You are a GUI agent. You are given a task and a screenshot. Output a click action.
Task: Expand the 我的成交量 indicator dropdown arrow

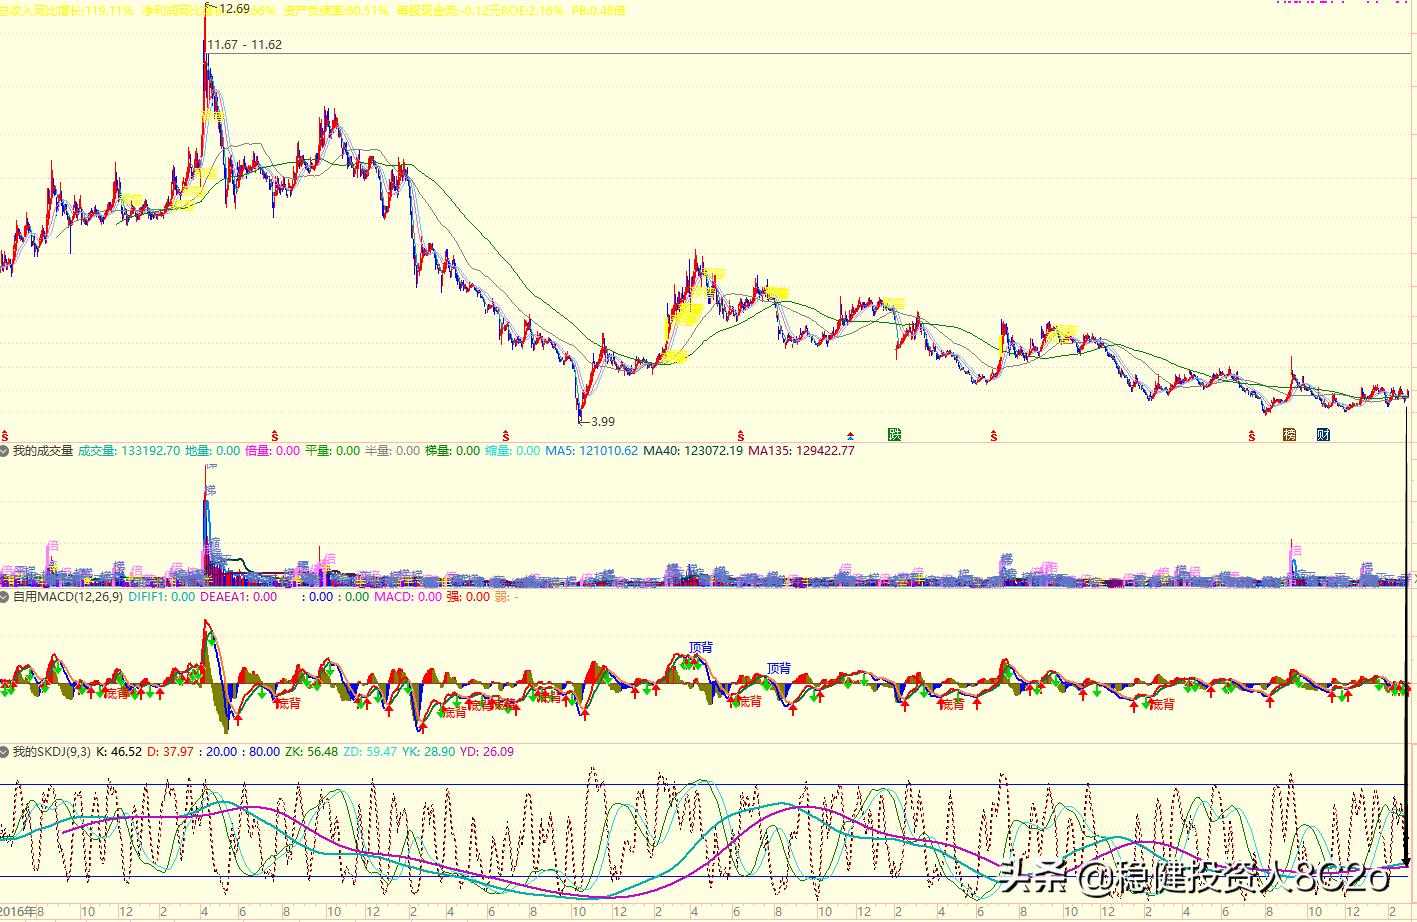point(5,451)
